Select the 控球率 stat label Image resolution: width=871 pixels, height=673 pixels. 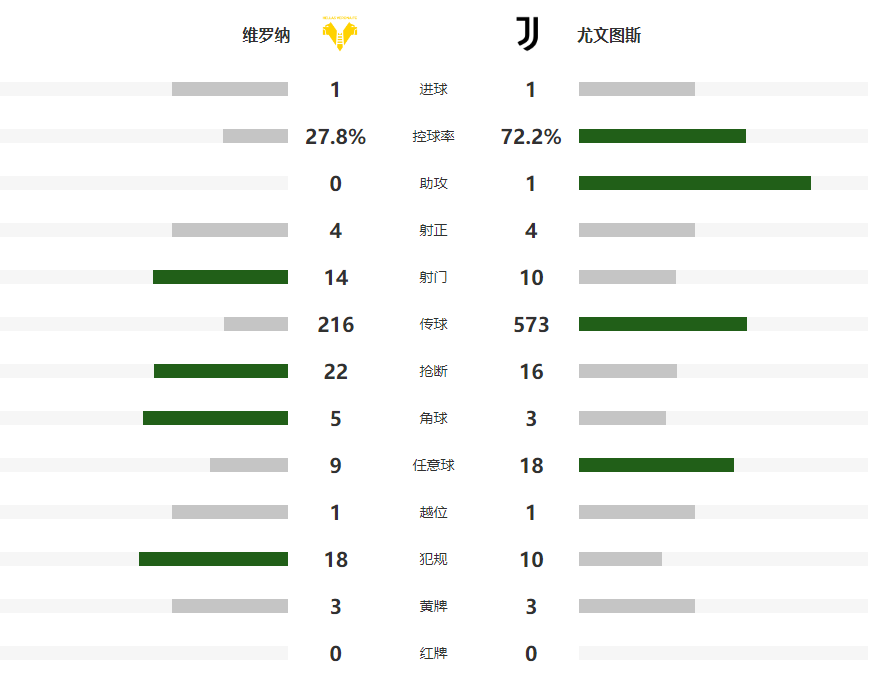433,136
